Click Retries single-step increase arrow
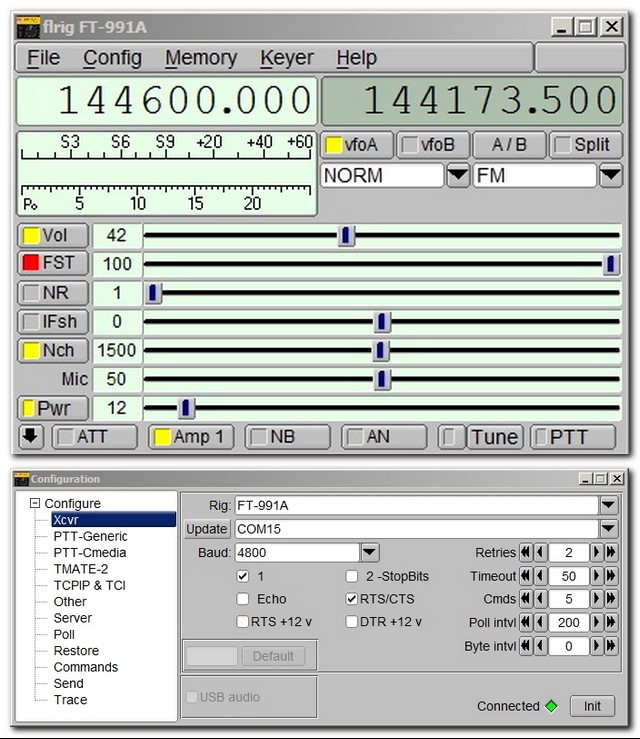 (597, 552)
